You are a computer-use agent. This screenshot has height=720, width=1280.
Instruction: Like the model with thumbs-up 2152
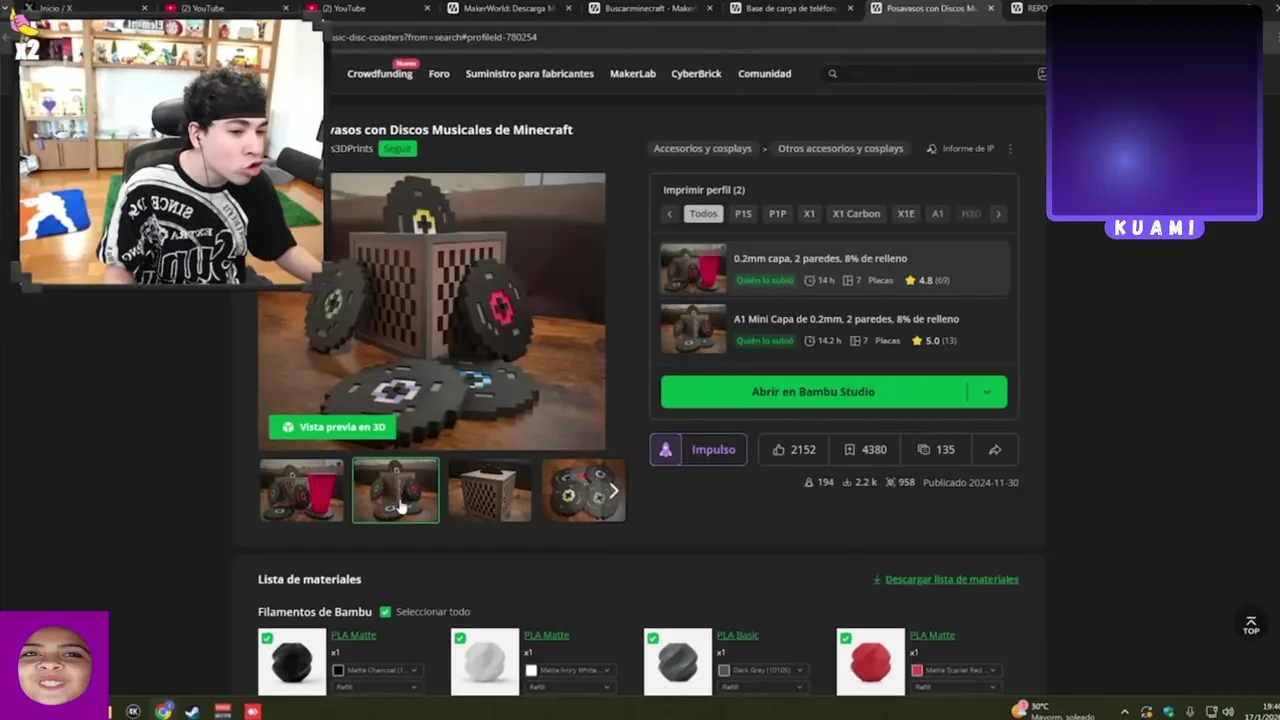tap(795, 450)
